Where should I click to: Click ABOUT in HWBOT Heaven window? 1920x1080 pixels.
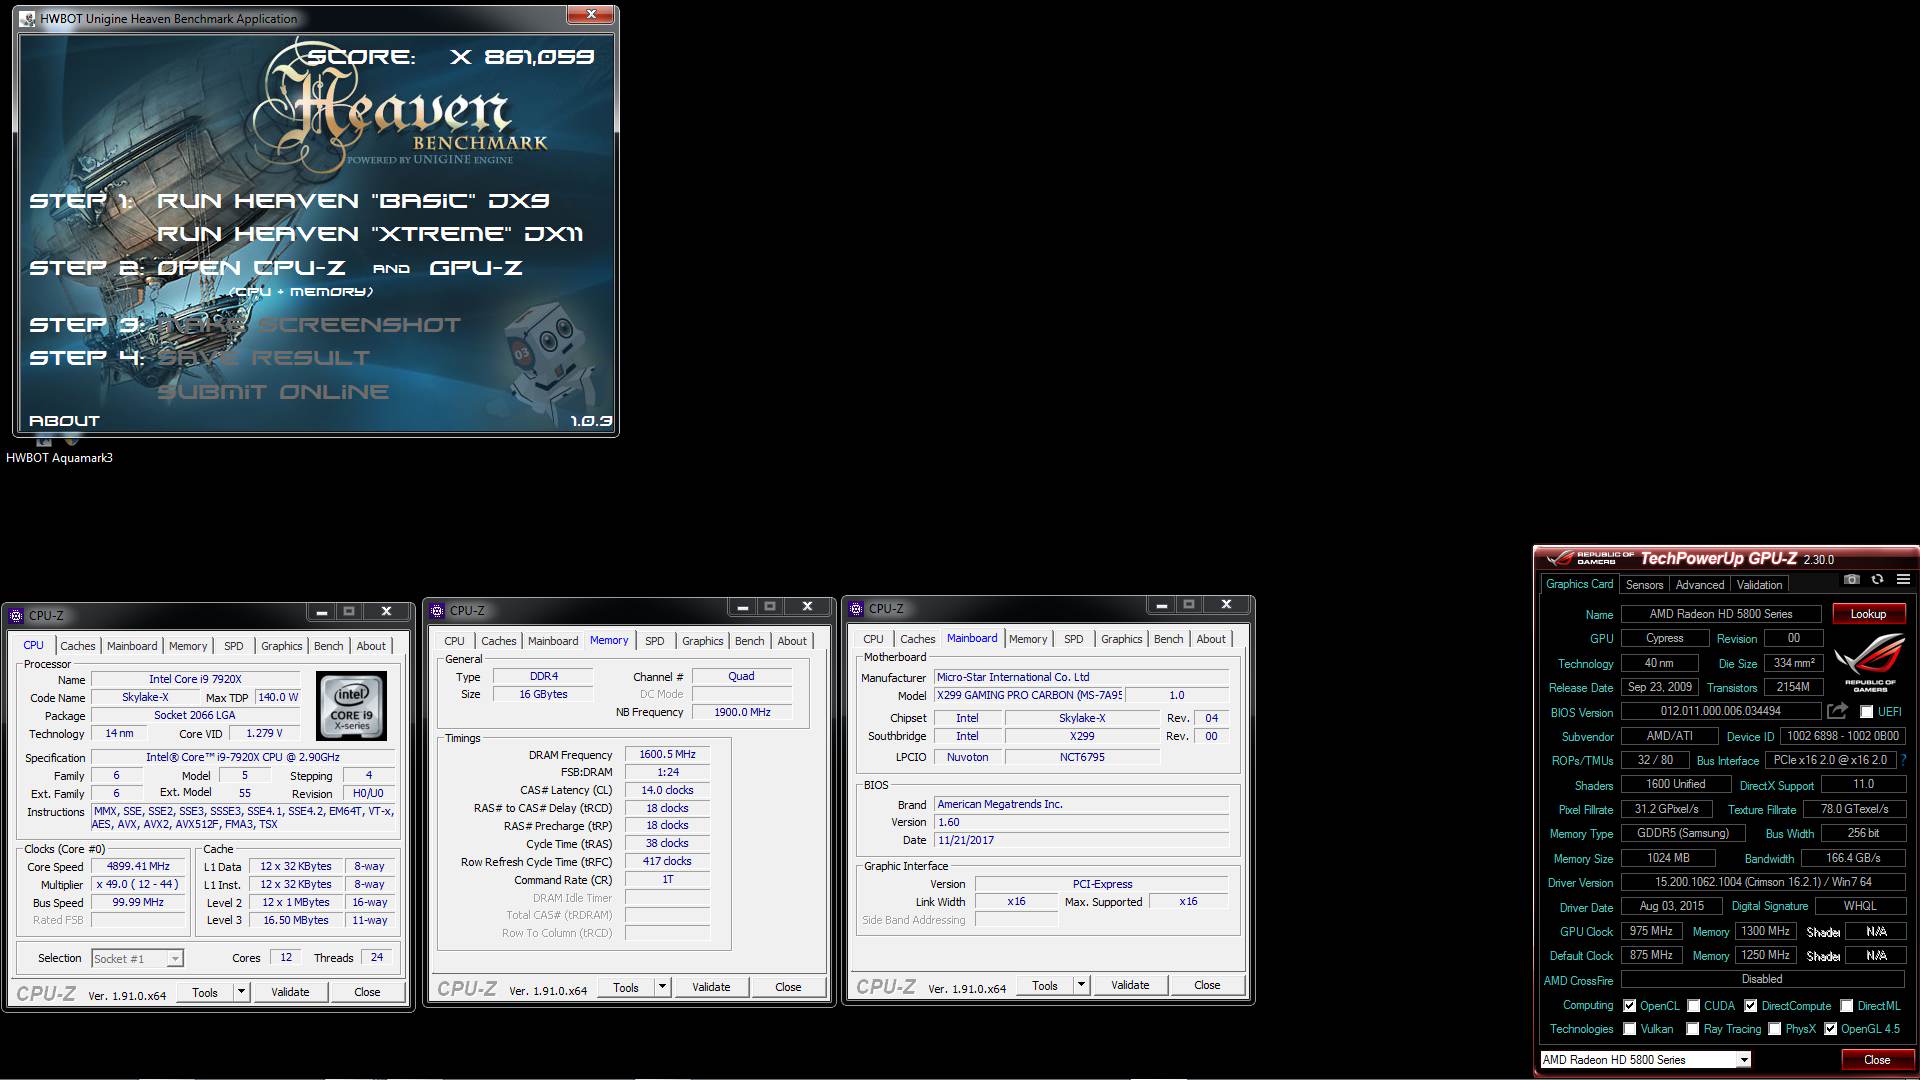coord(64,421)
